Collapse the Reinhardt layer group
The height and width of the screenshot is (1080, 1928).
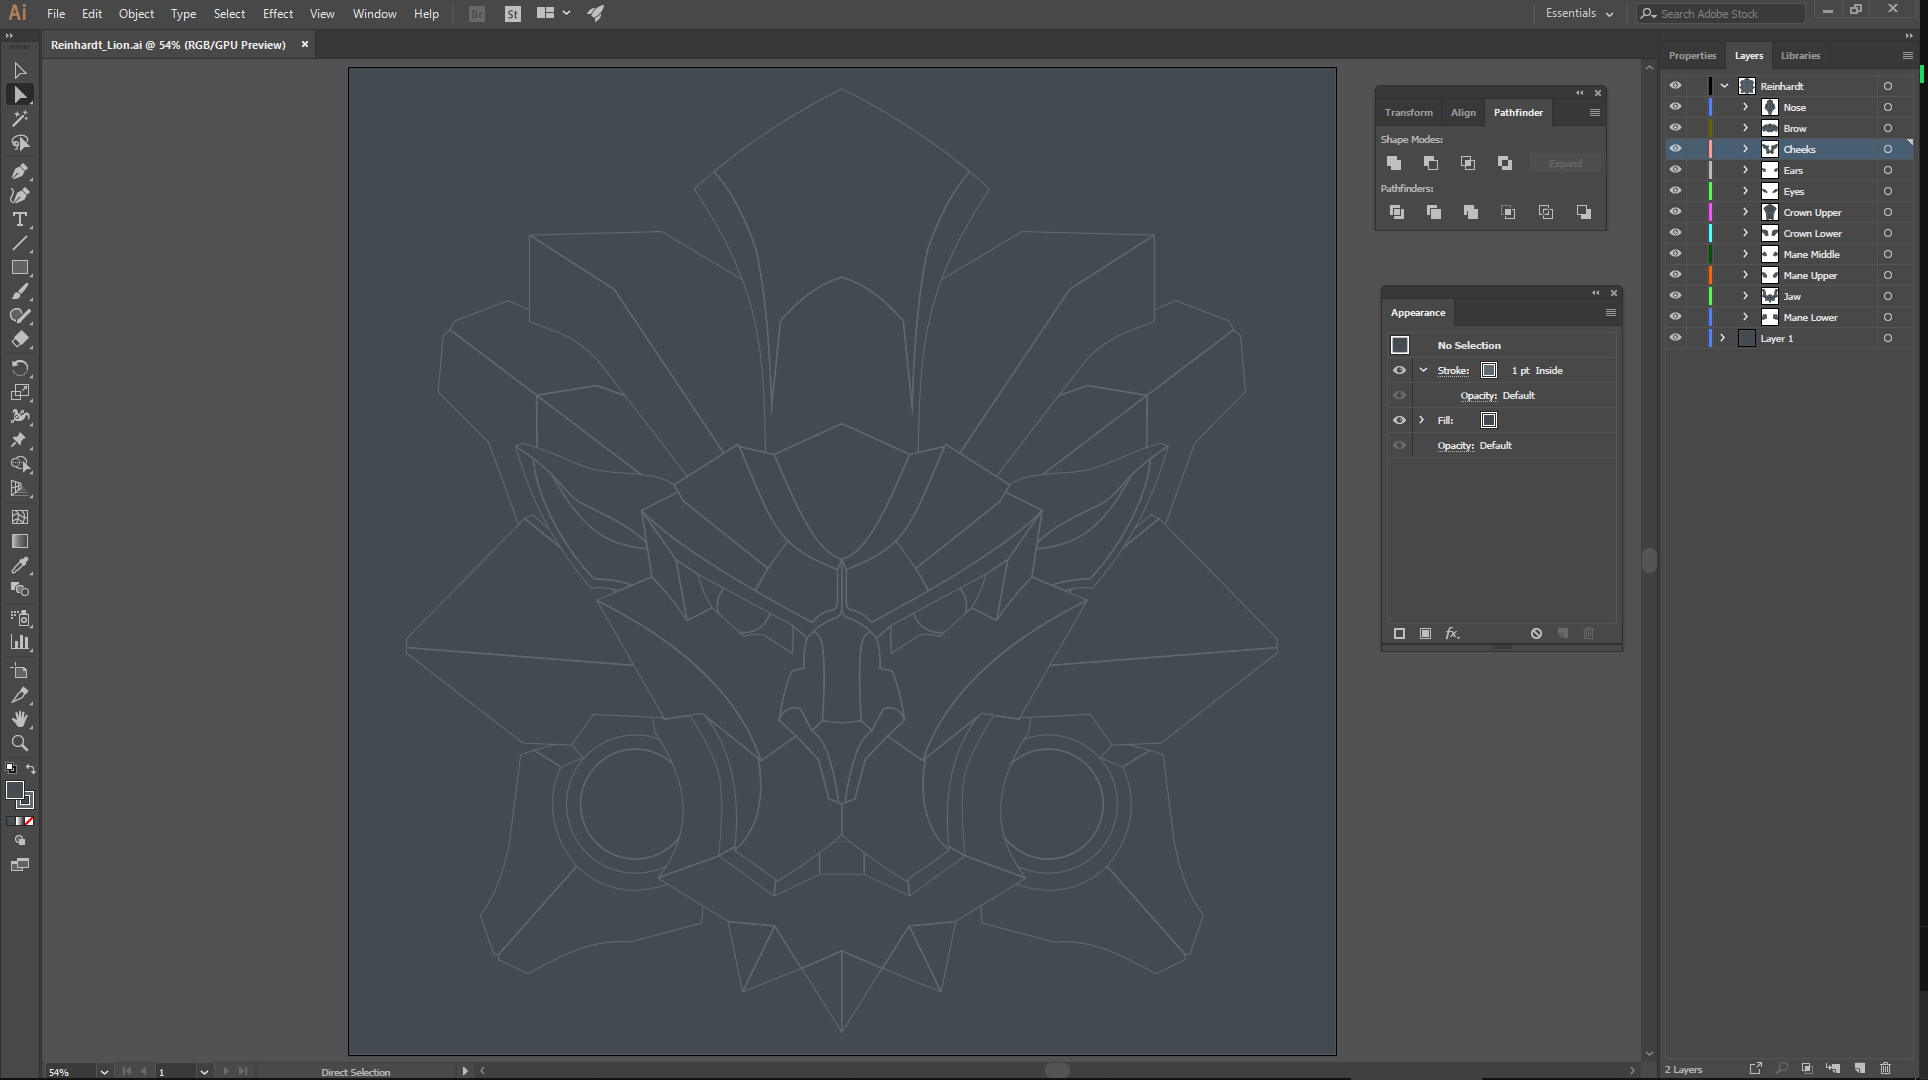[x=1725, y=86]
